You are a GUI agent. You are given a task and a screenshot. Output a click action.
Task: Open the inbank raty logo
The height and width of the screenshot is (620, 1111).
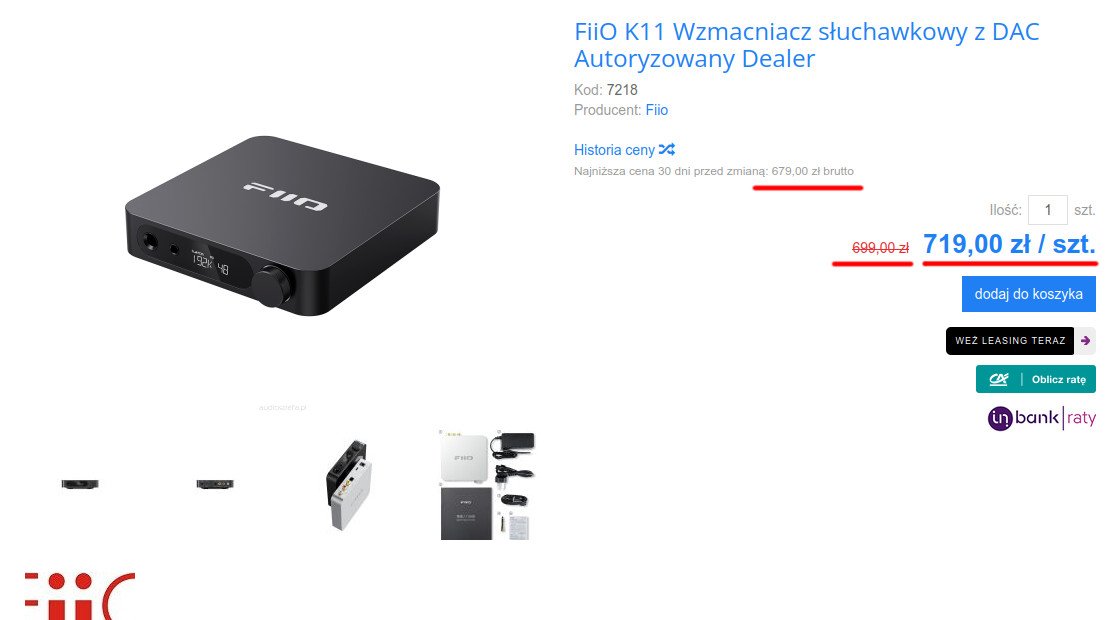1042,418
